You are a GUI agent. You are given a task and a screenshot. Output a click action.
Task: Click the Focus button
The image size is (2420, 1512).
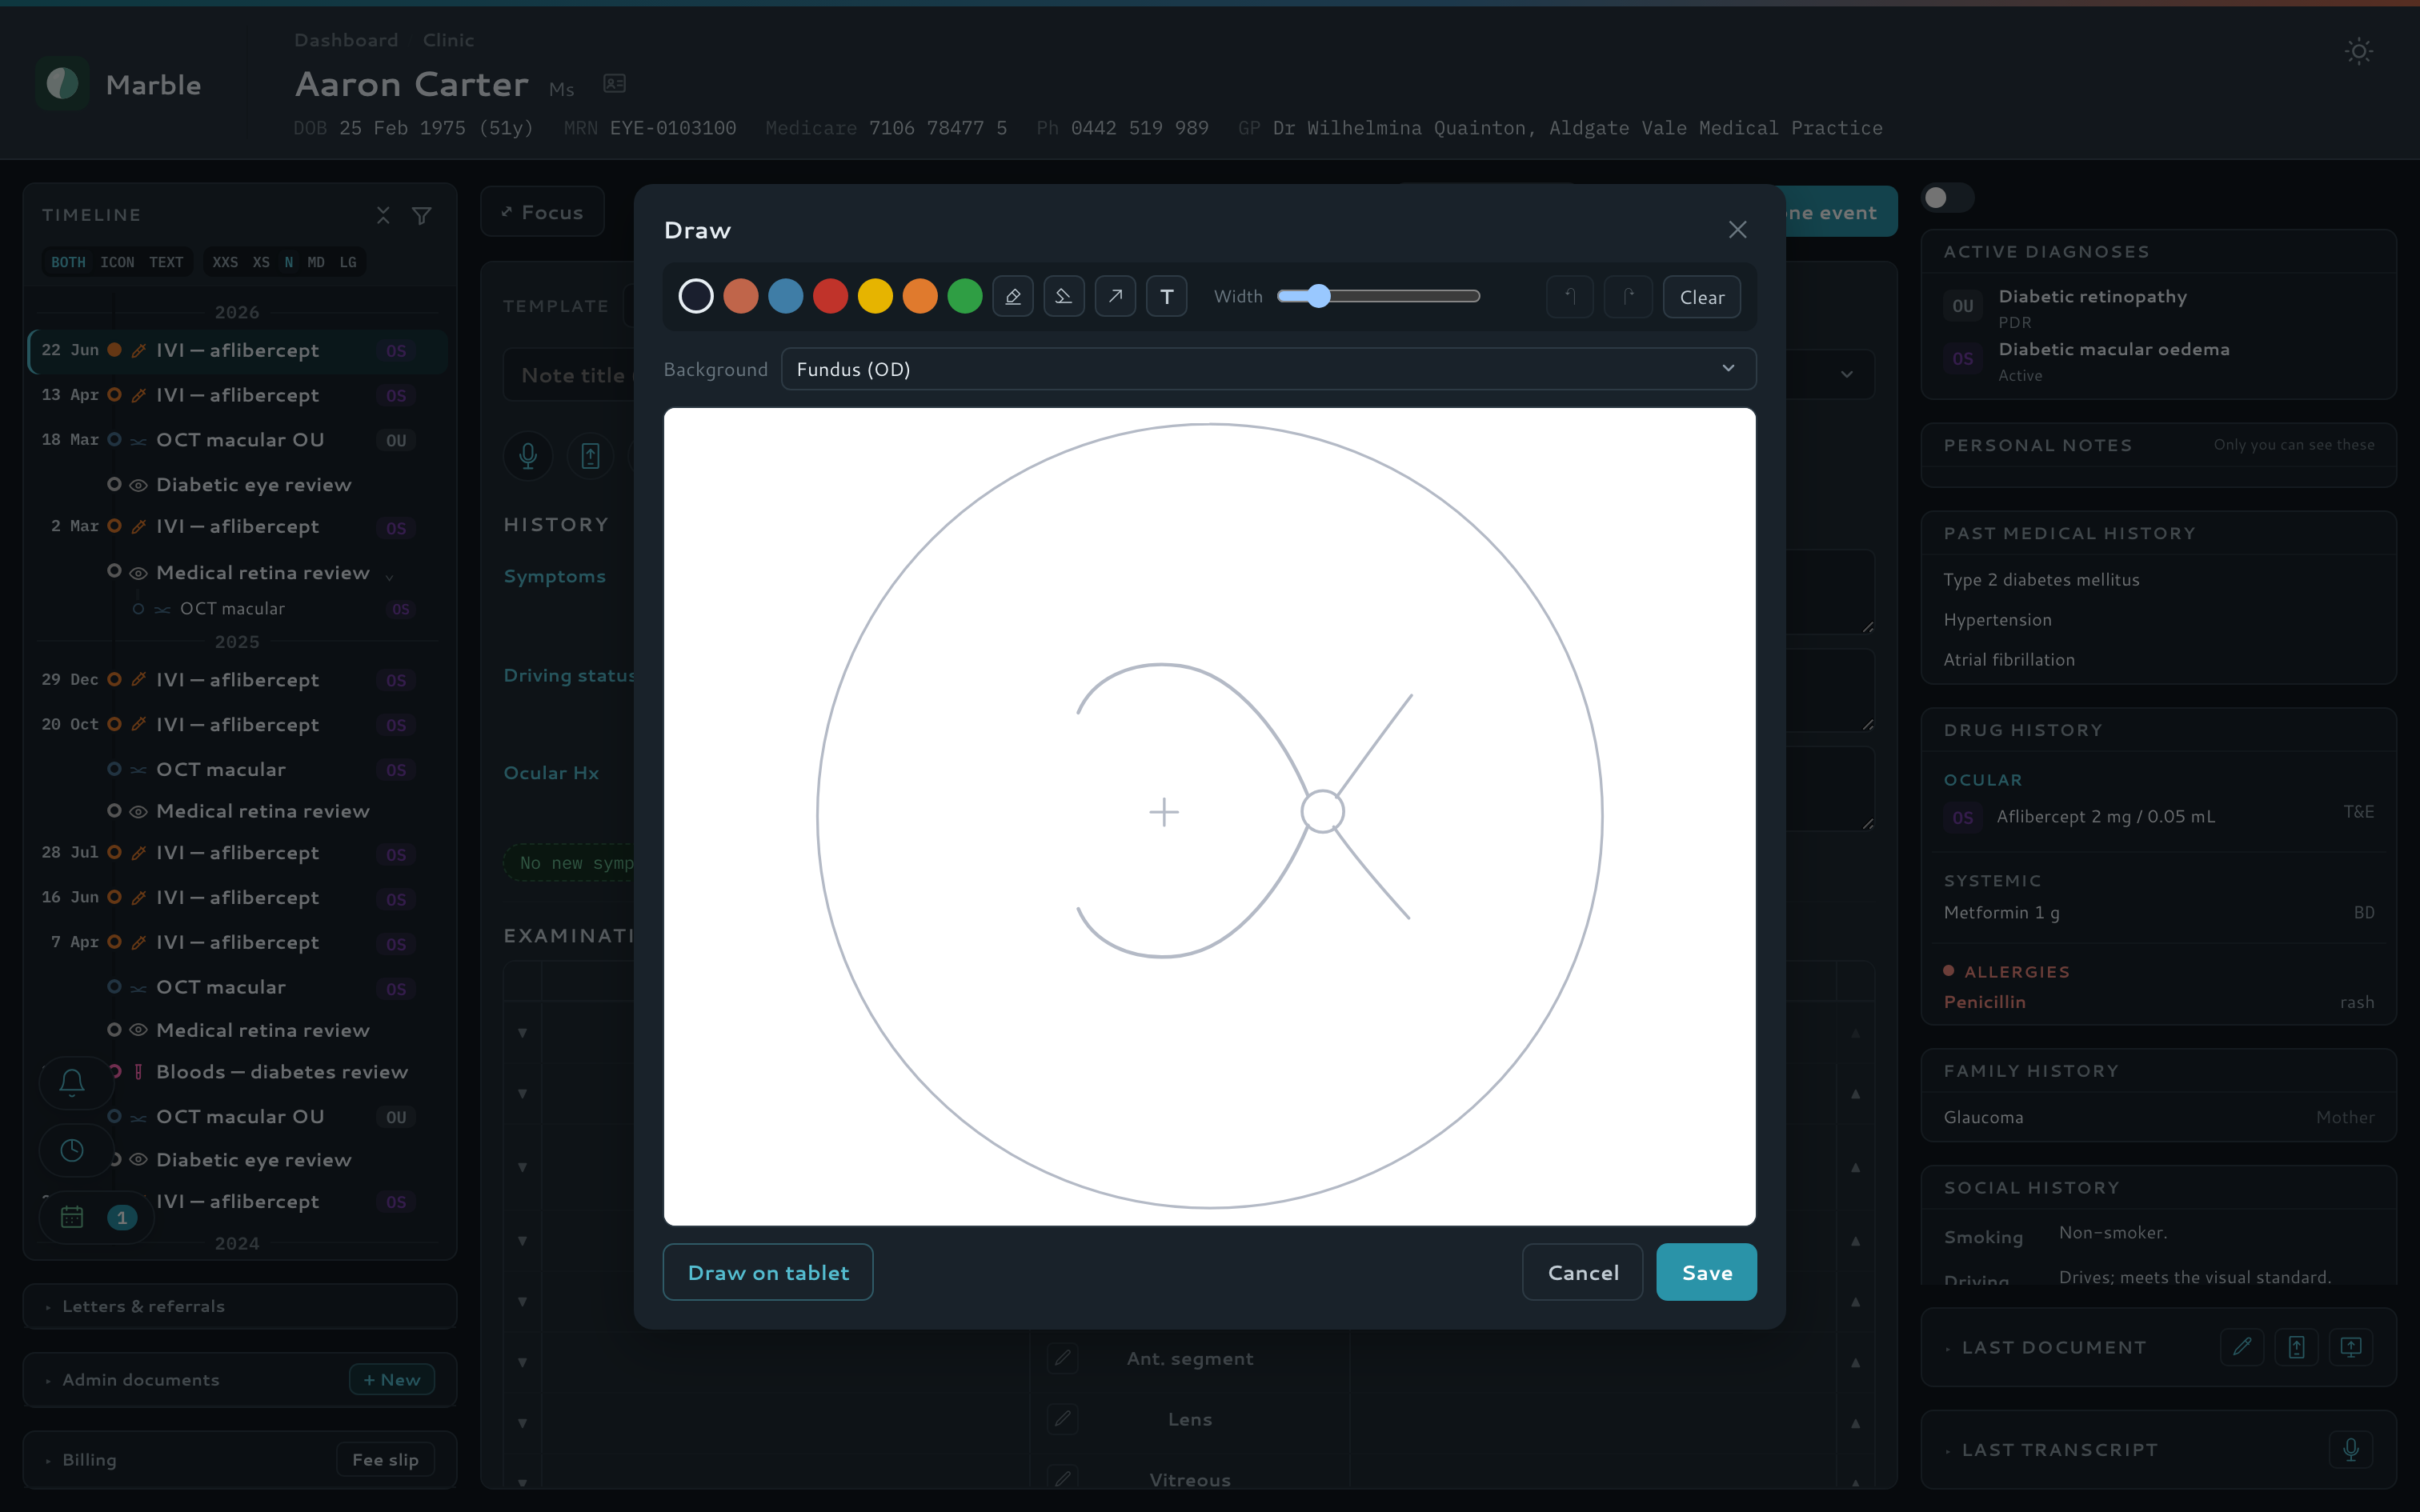(x=543, y=212)
